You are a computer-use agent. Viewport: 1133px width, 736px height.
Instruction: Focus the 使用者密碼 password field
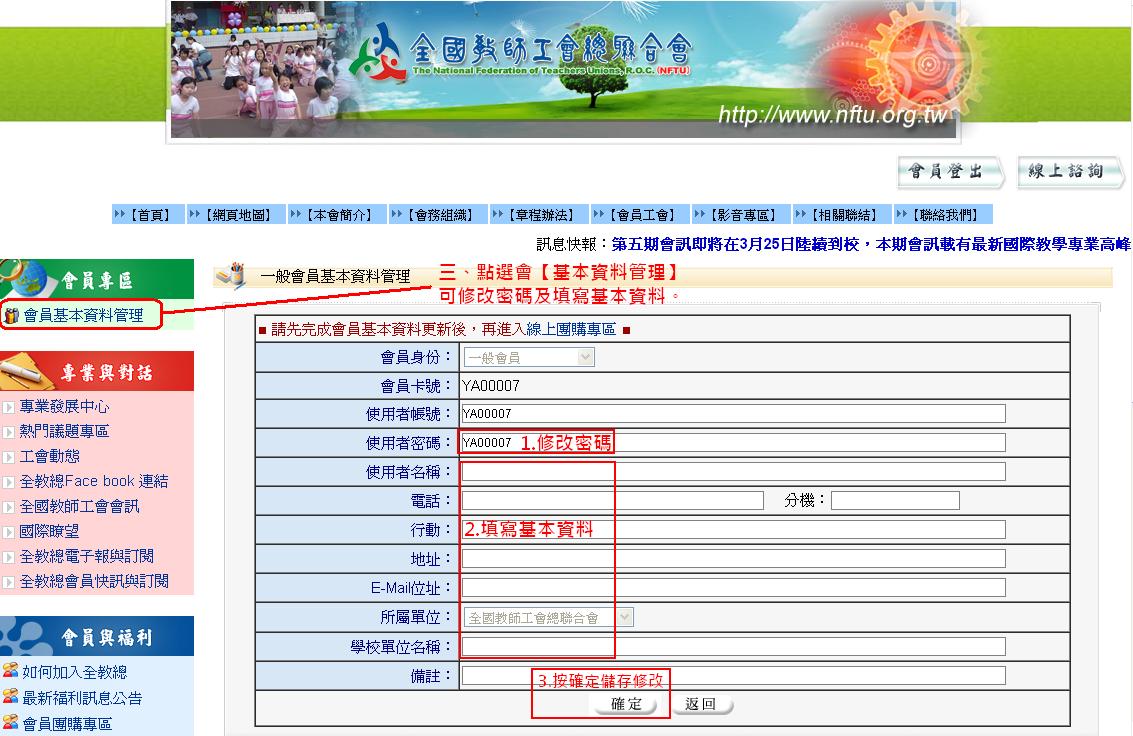coord(733,443)
